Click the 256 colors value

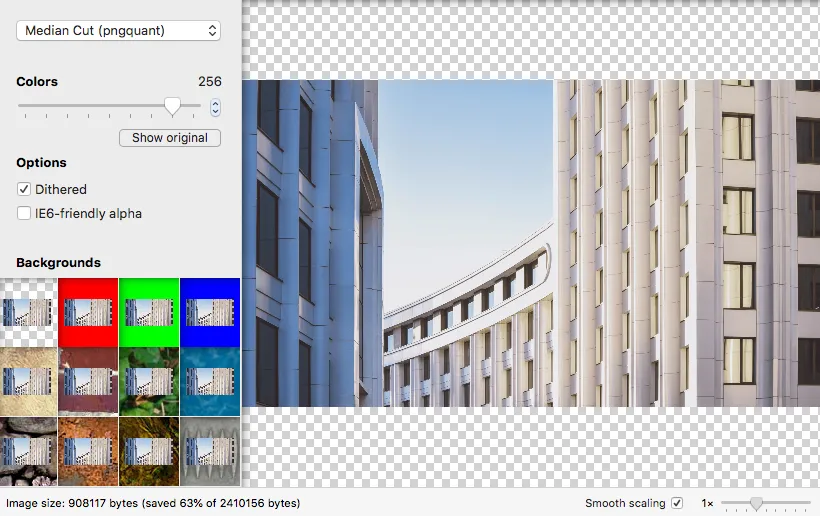(x=210, y=82)
